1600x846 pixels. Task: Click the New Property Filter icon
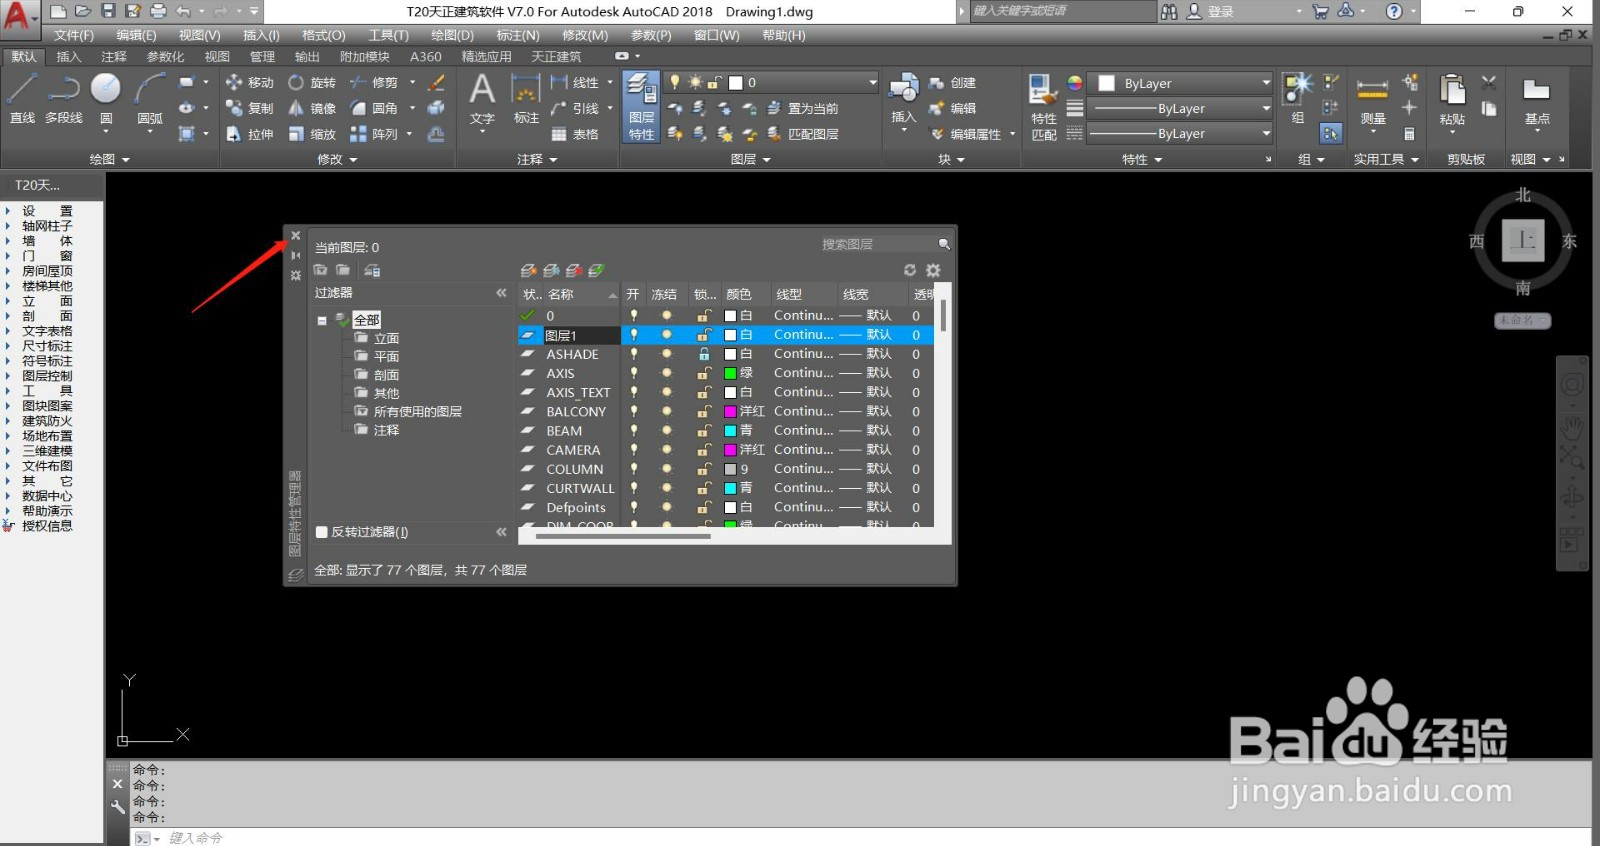click(x=320, y=270)
